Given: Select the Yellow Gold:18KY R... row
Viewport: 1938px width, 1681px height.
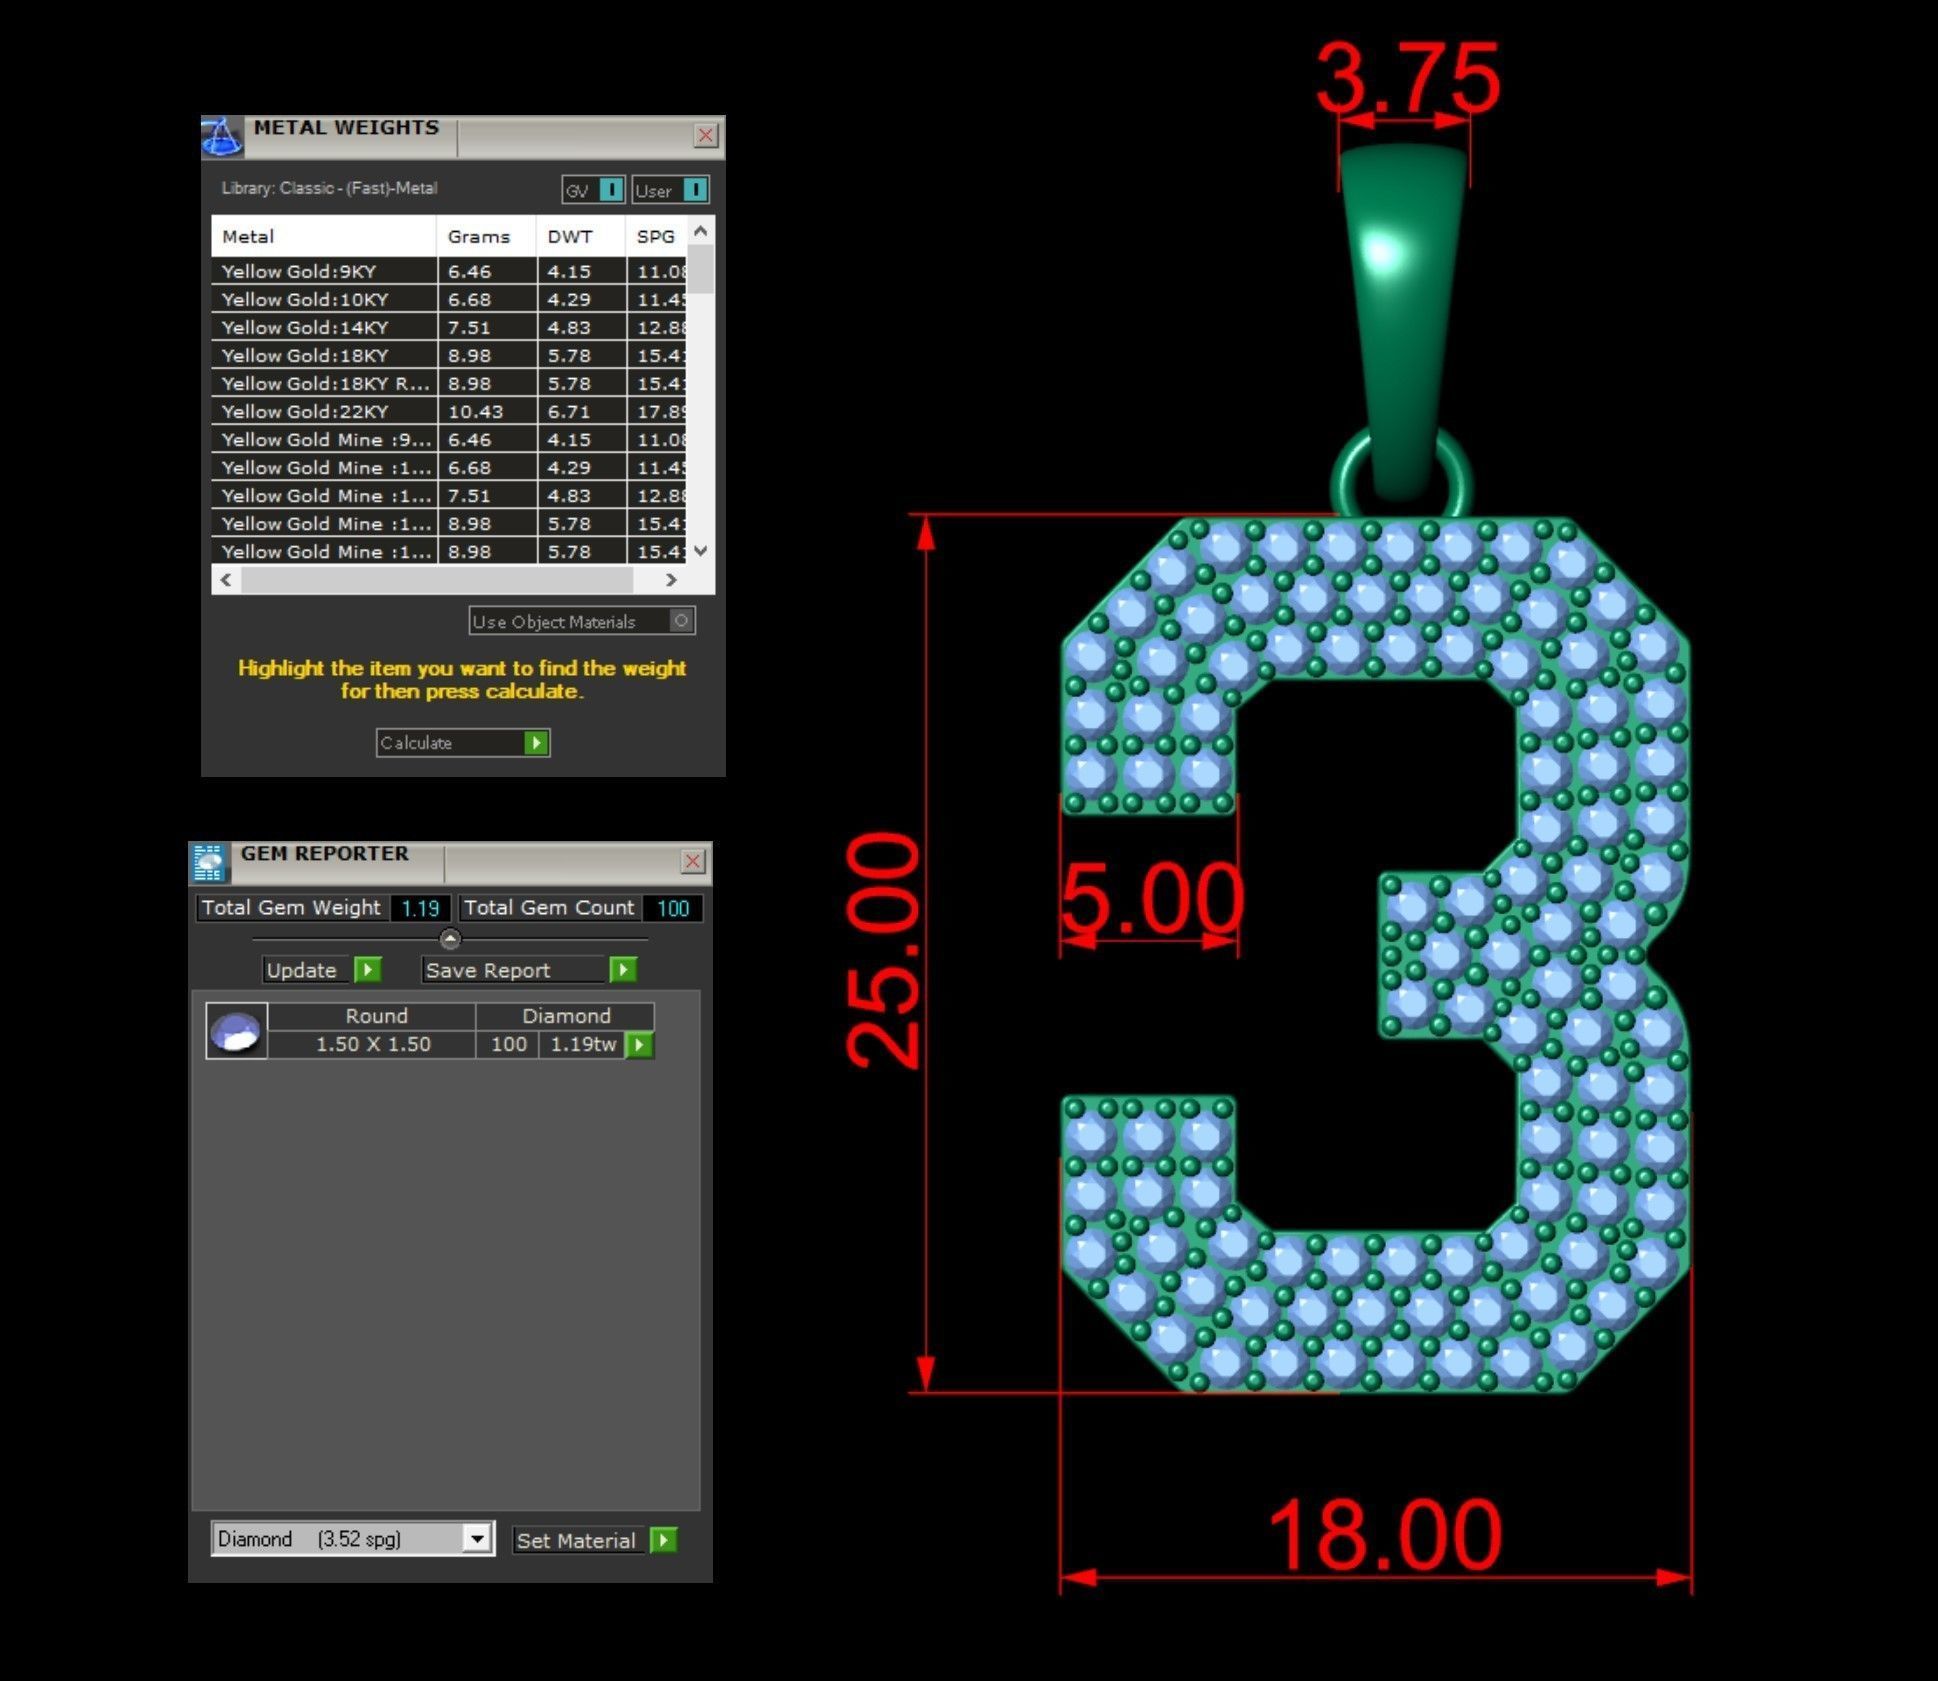Looking at the screenshot, I should [449, 383].
